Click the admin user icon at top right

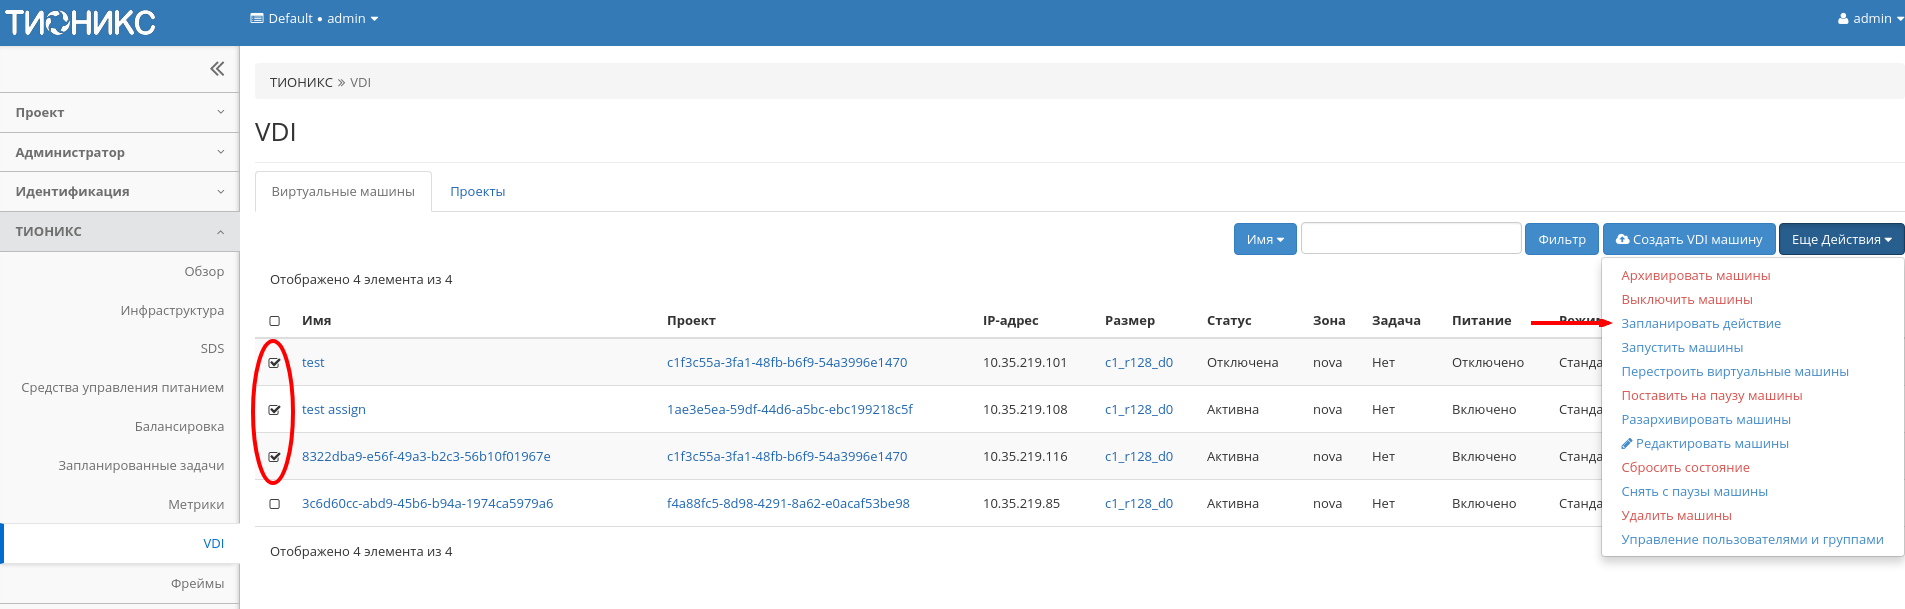1843,19
